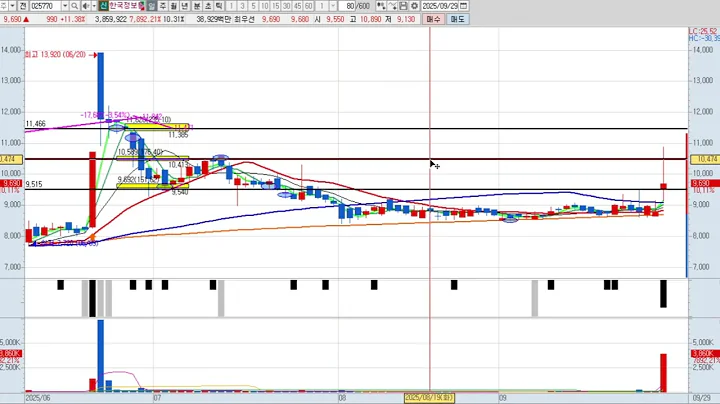Screen dimensions: 720x404
Task: Click the last black signal bar in indicator panel
Action: (663, 294)
